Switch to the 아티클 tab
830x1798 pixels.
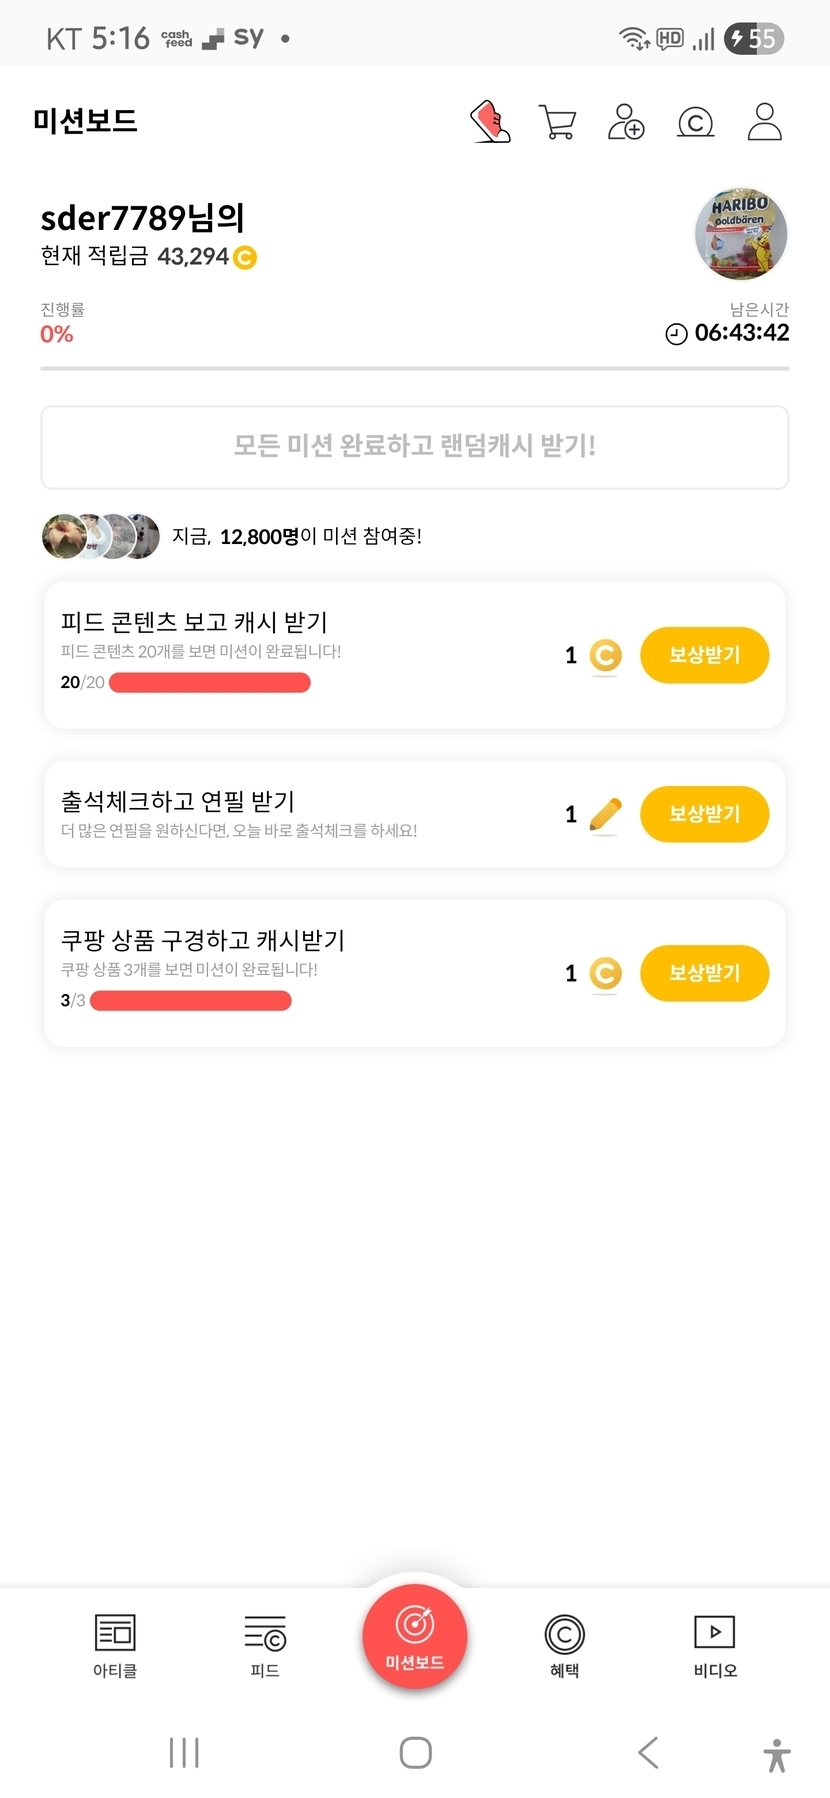pyautogui.click(x=115, y=1645)
